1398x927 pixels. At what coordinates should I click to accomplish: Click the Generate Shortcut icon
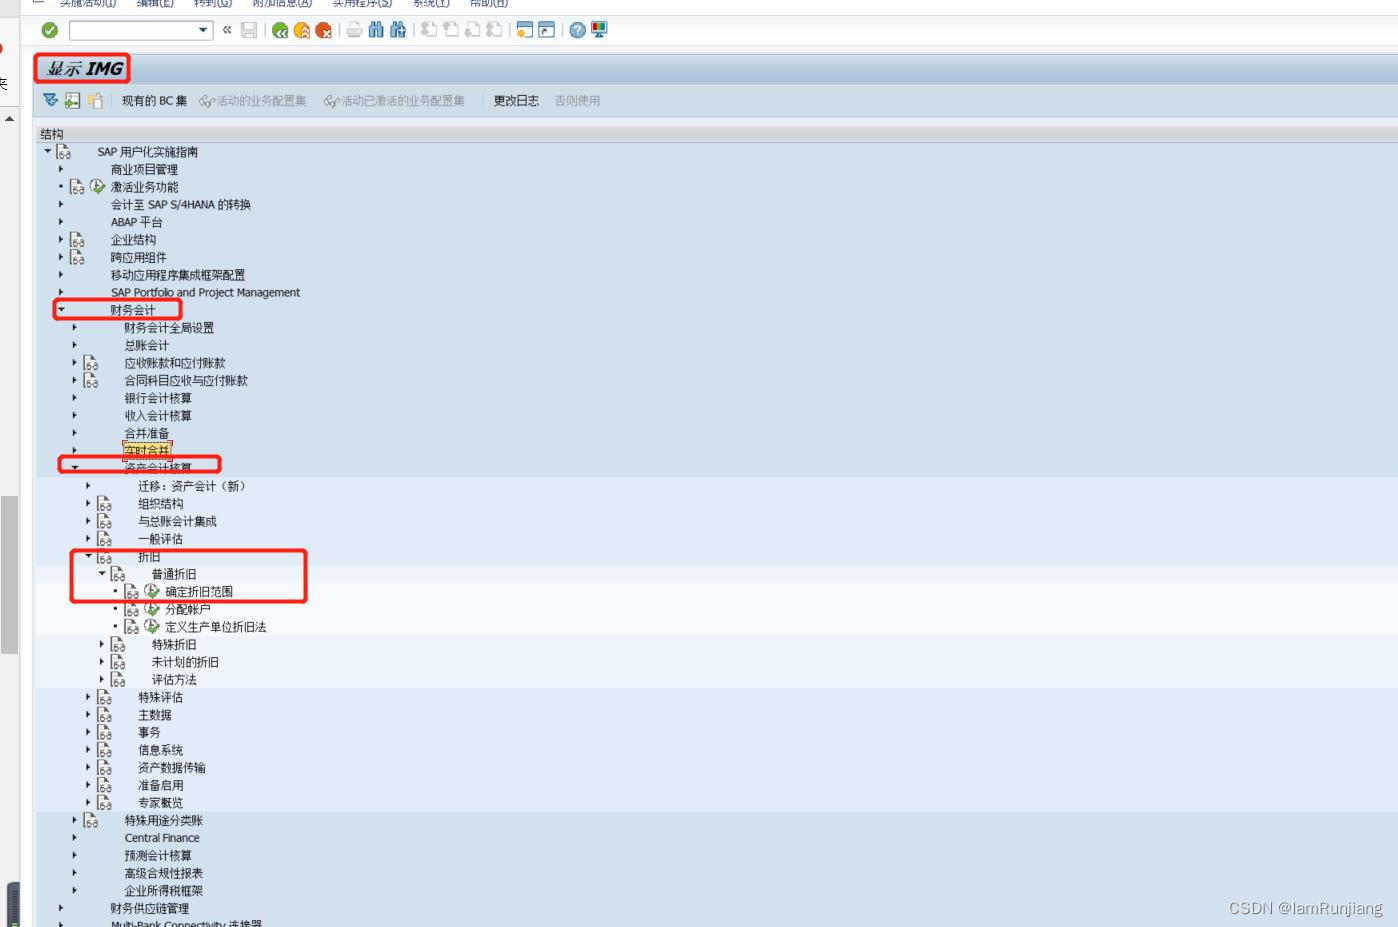tap(546, 30)
